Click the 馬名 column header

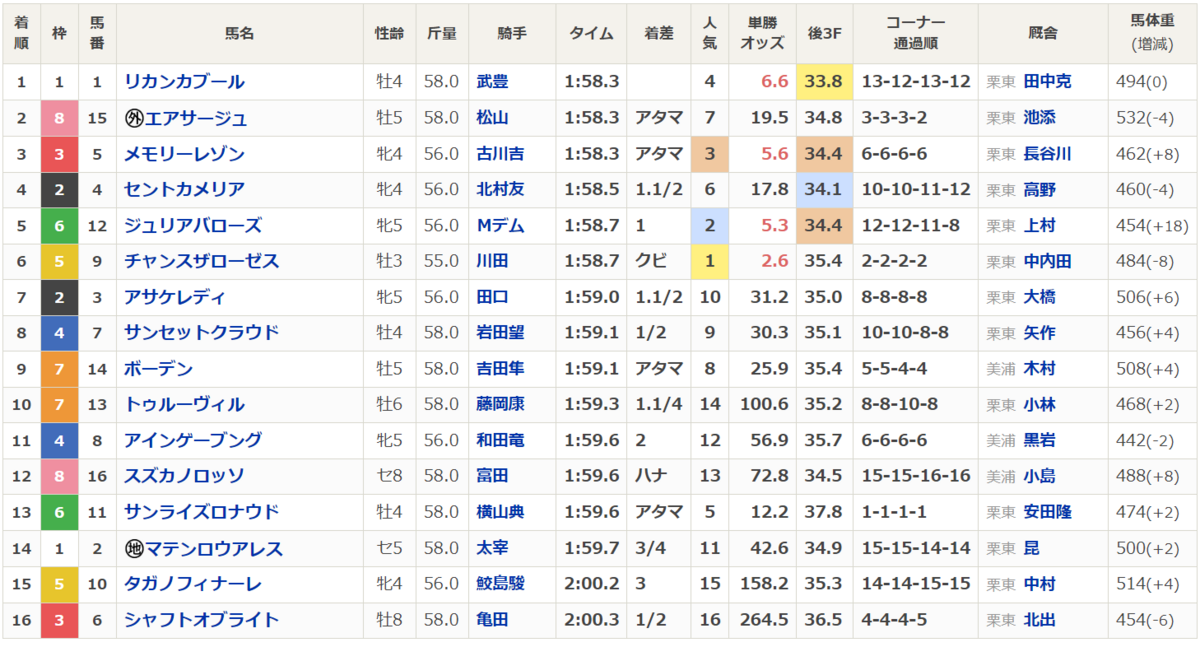click(x=240, y=33)
